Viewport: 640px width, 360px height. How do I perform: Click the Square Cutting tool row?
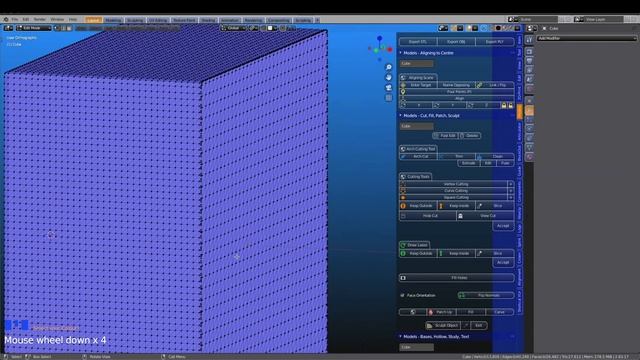453,198
